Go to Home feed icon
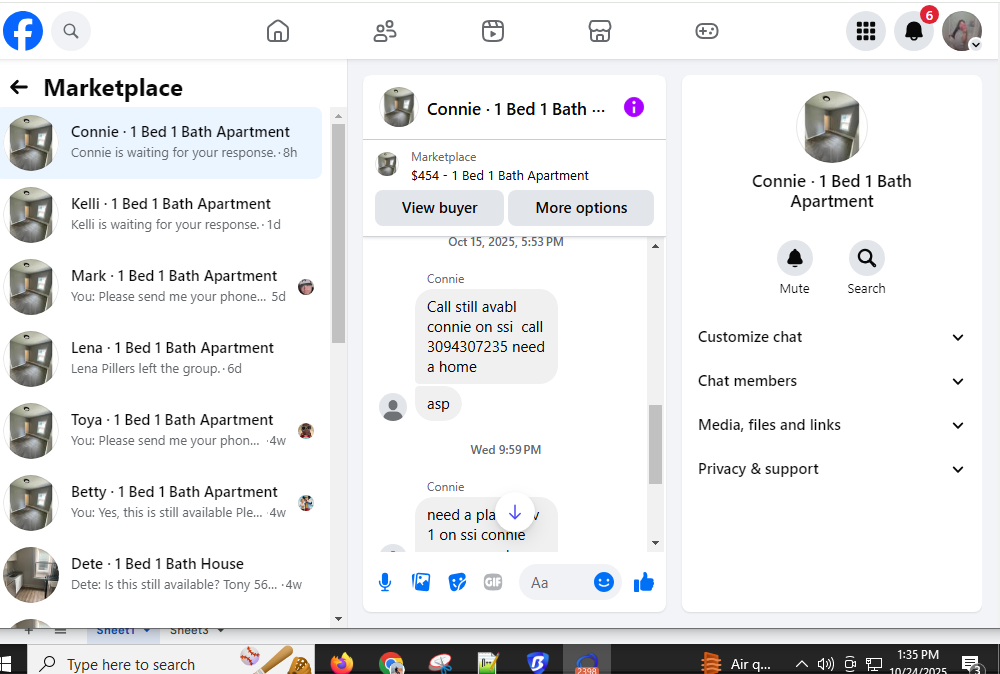 tap(277, 31)
